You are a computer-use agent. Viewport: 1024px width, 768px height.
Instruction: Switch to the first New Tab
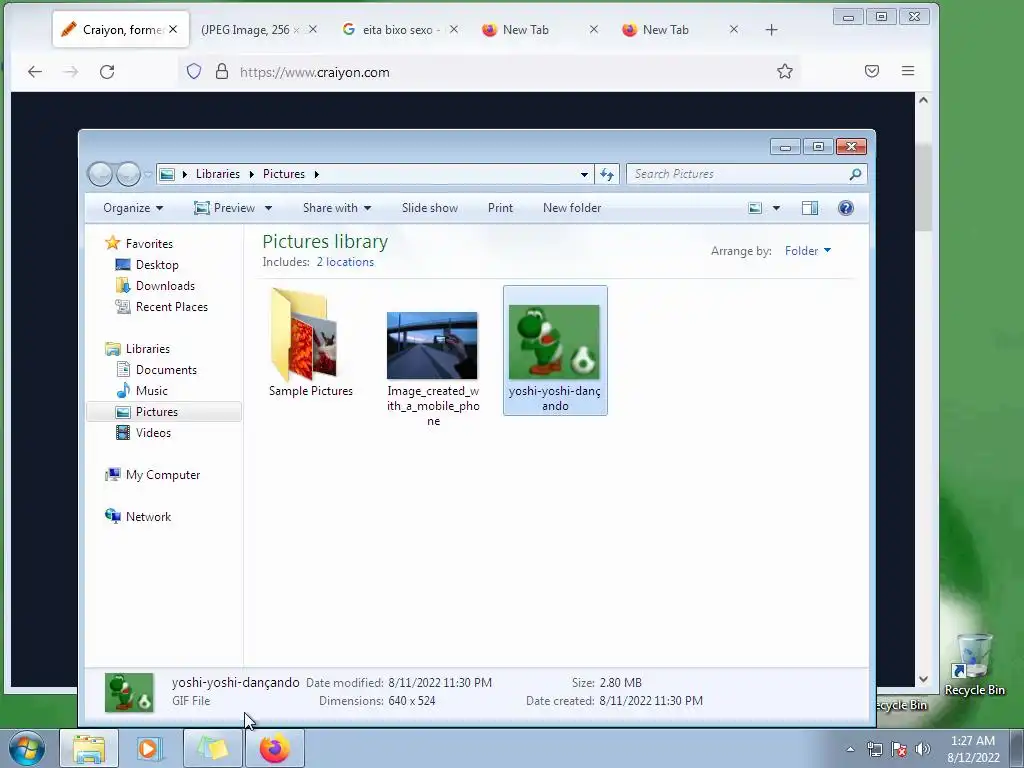[x=525, y=29]
